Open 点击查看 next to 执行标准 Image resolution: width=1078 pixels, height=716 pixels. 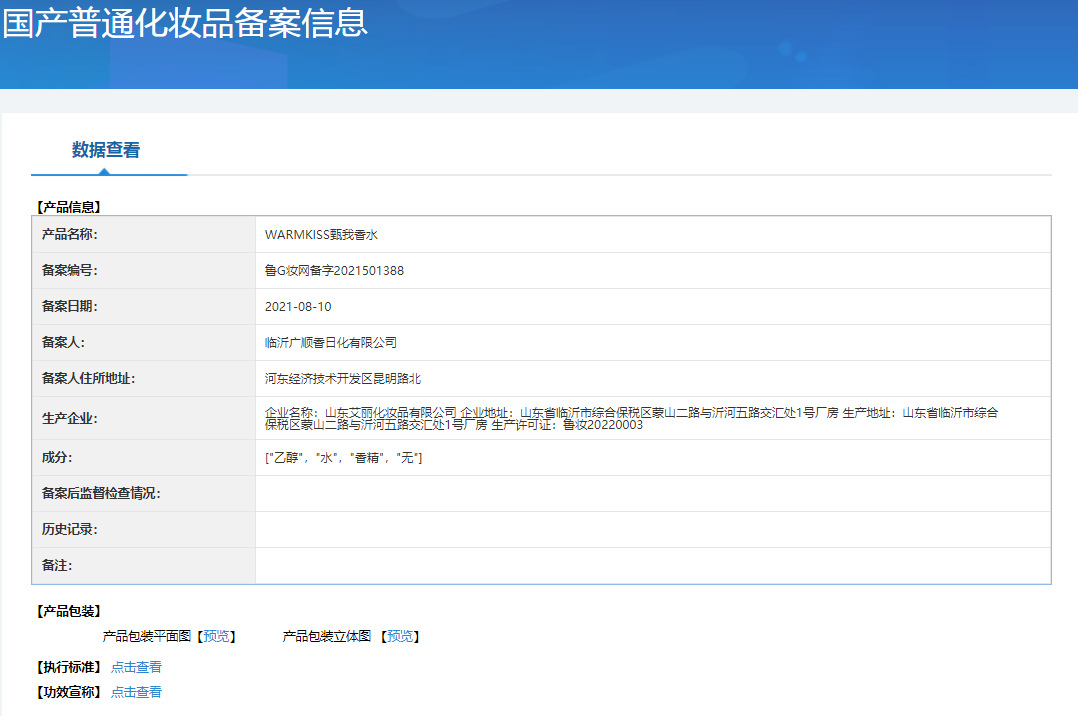(x=136, y=667)
